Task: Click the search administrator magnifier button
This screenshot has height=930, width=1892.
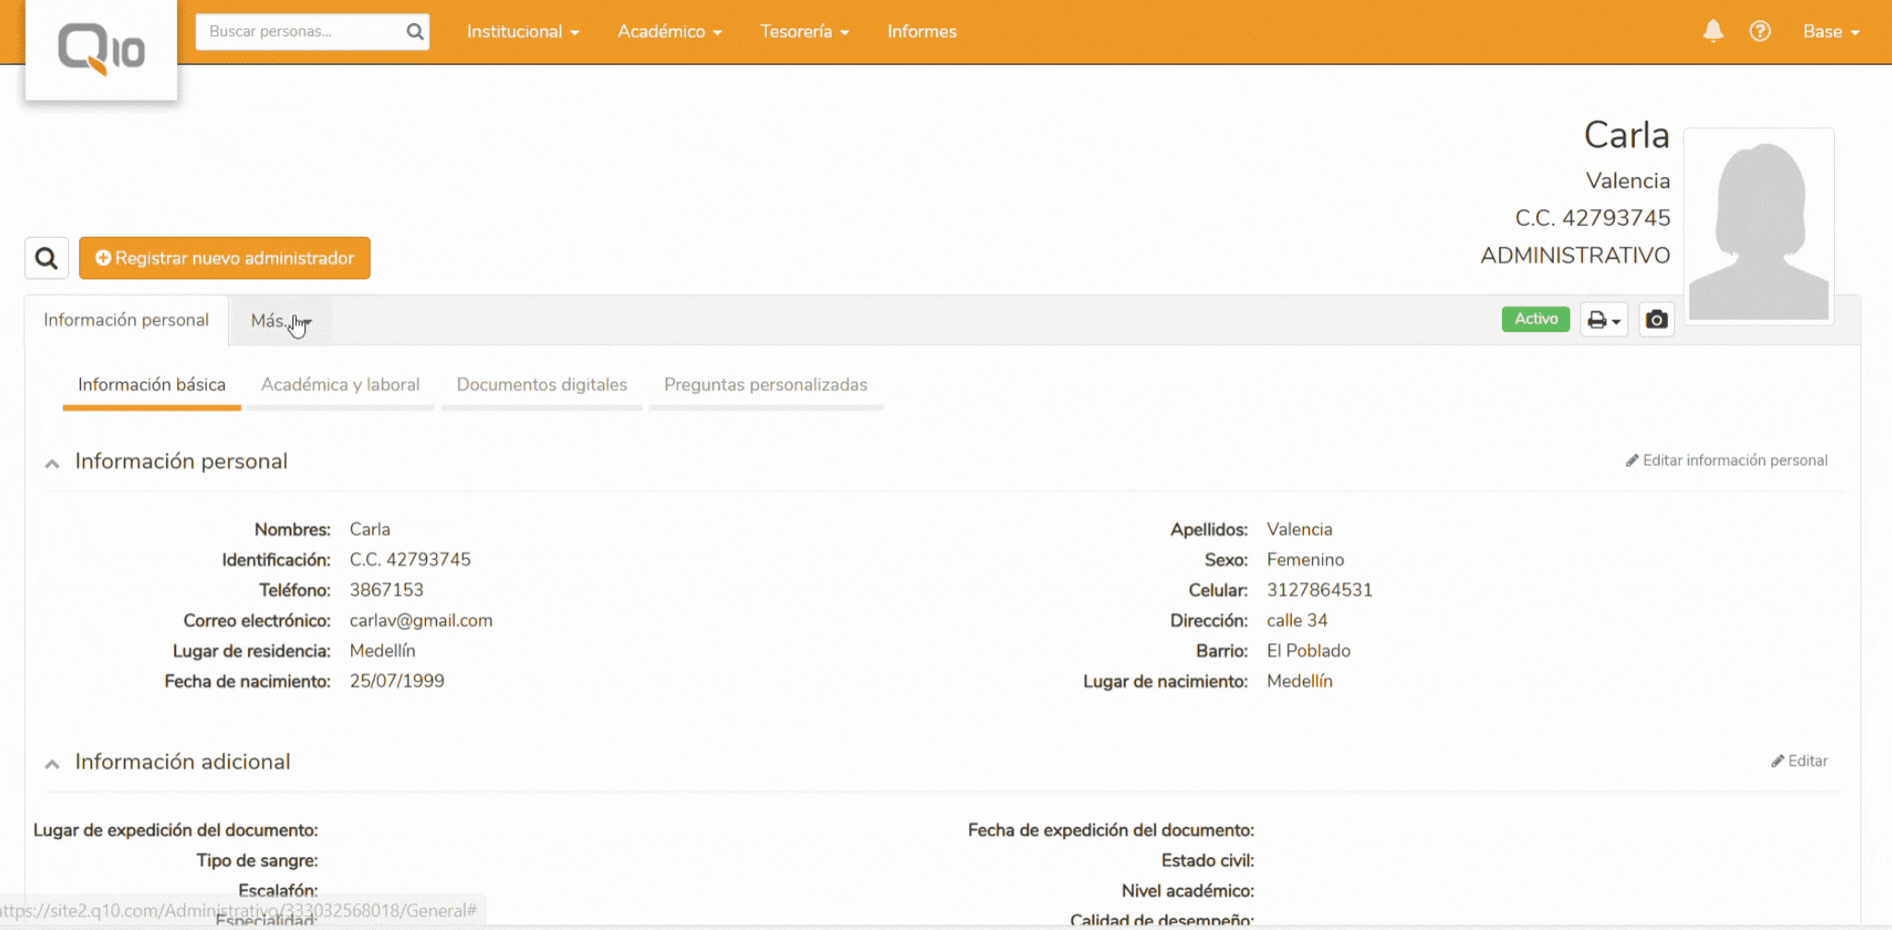Action: click(46, 258)
